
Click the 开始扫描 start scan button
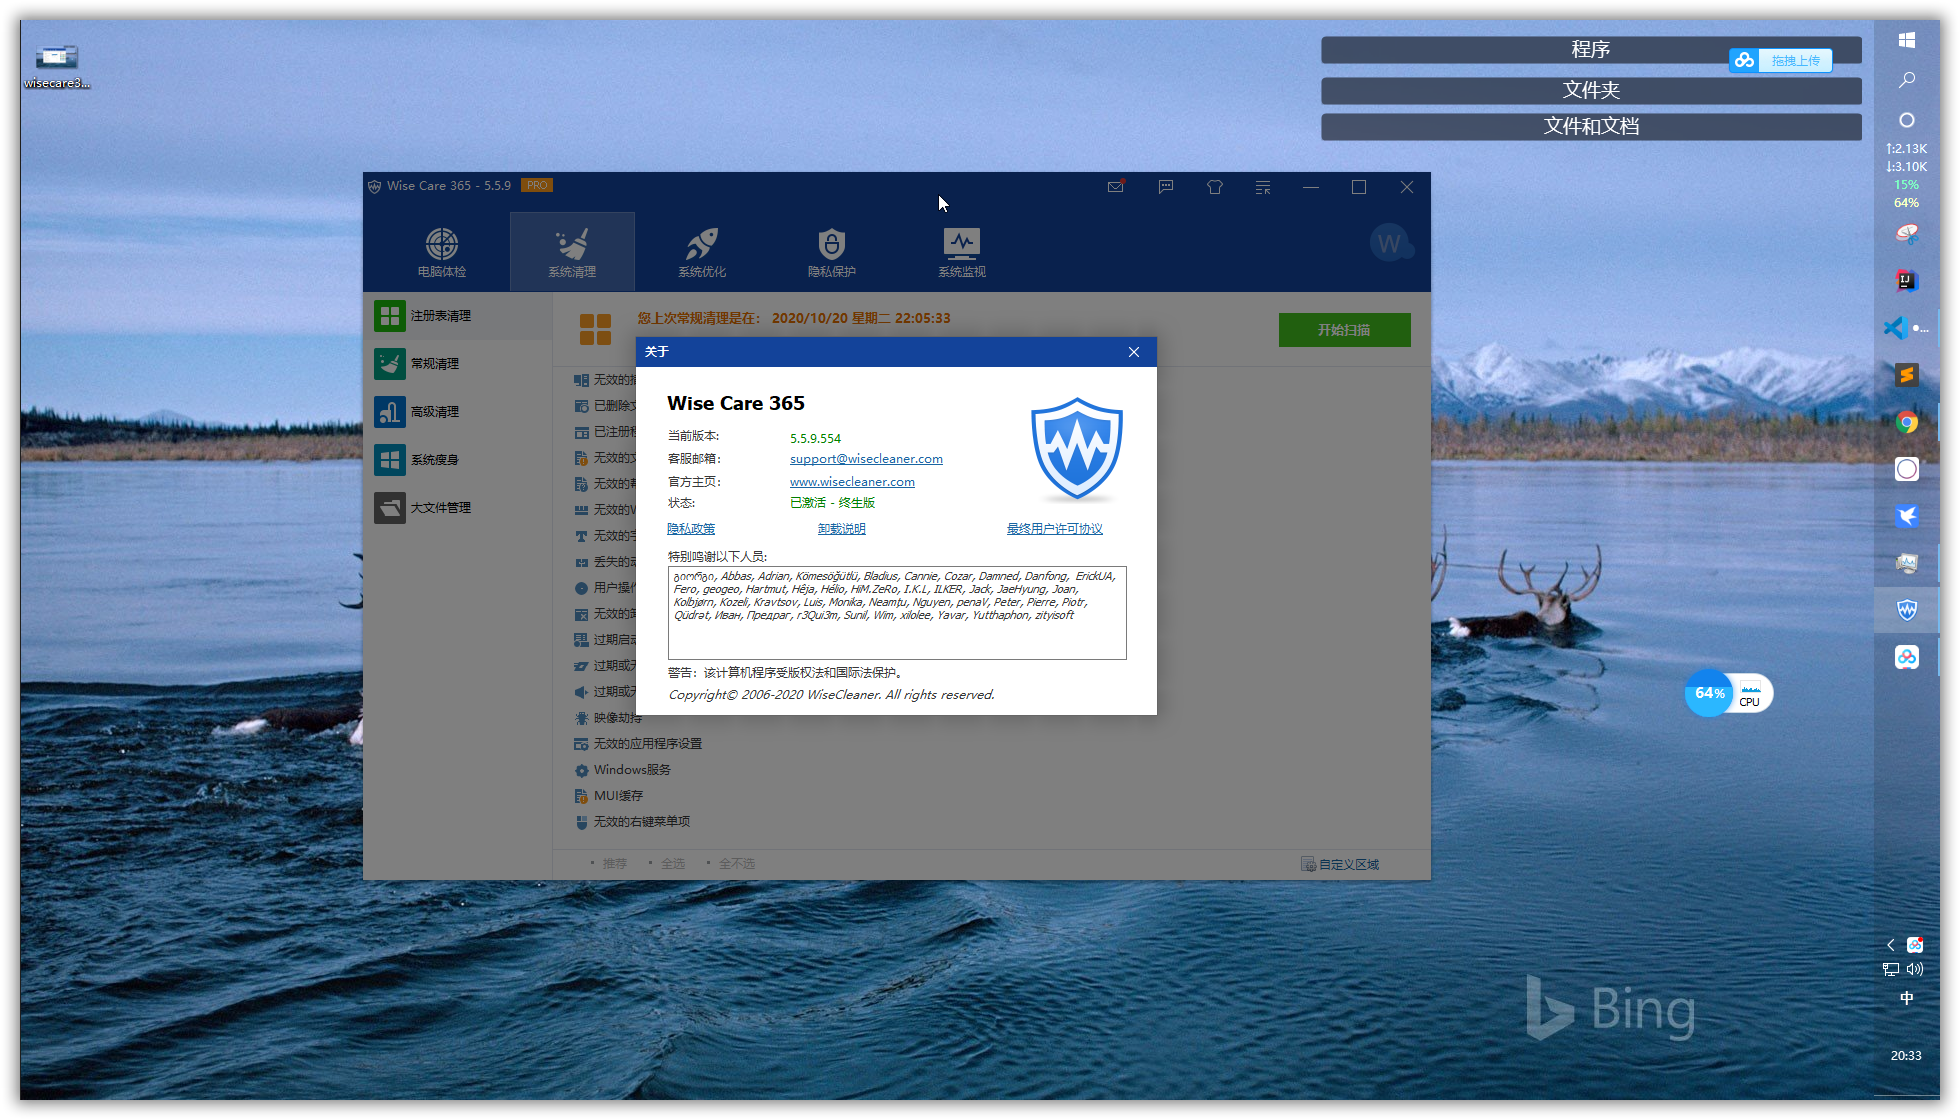pyautogui.click(x=1344, y=330)
